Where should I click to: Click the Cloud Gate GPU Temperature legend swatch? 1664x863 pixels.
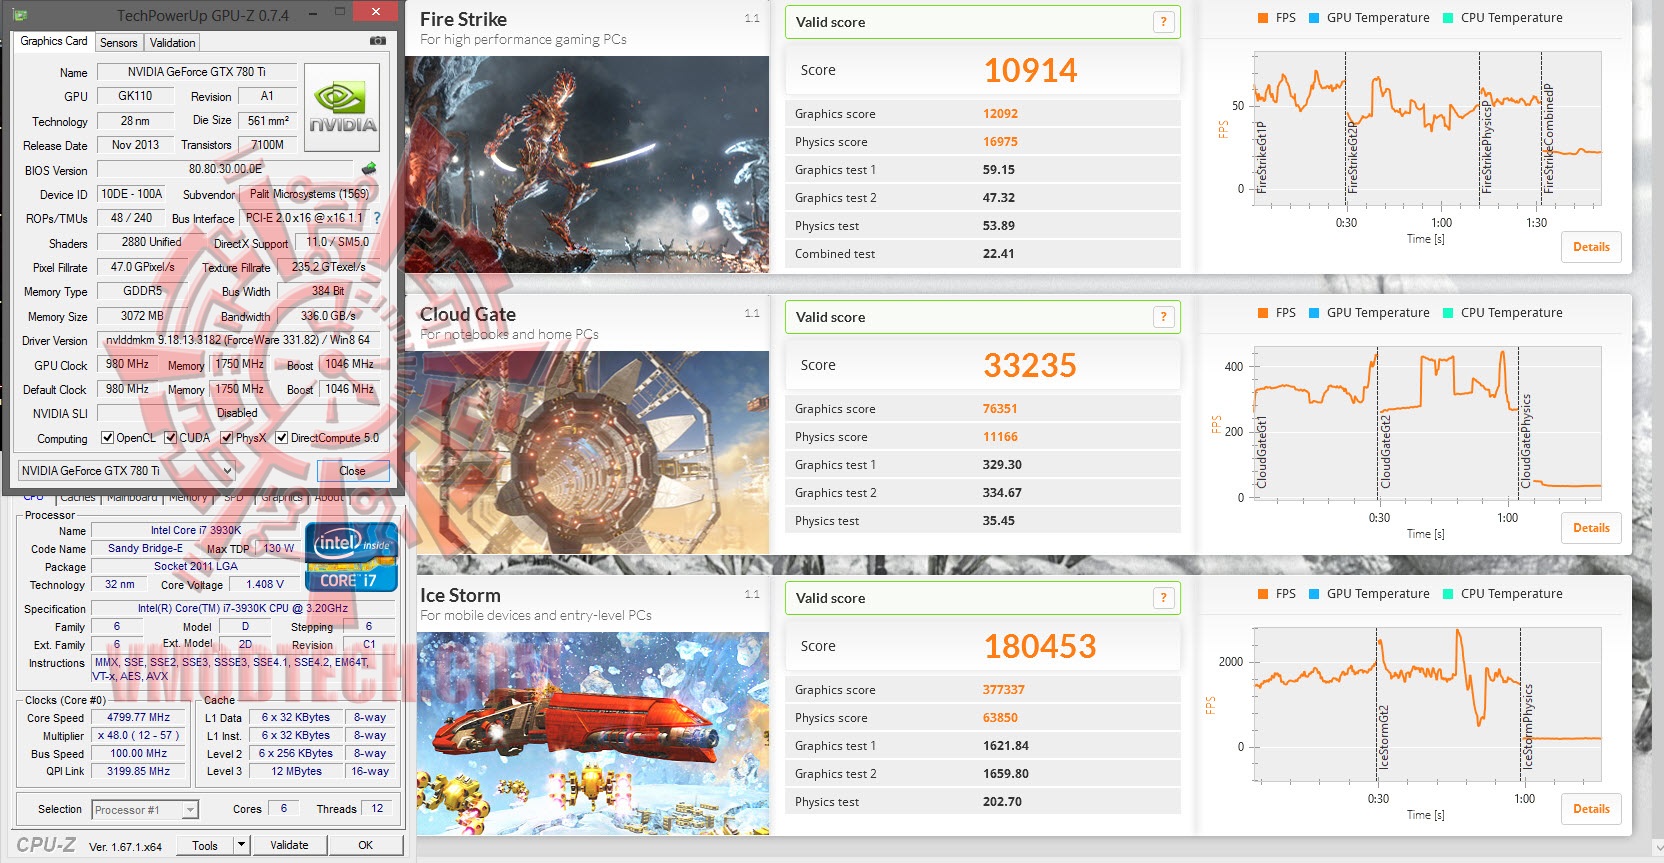point(1314,313)
